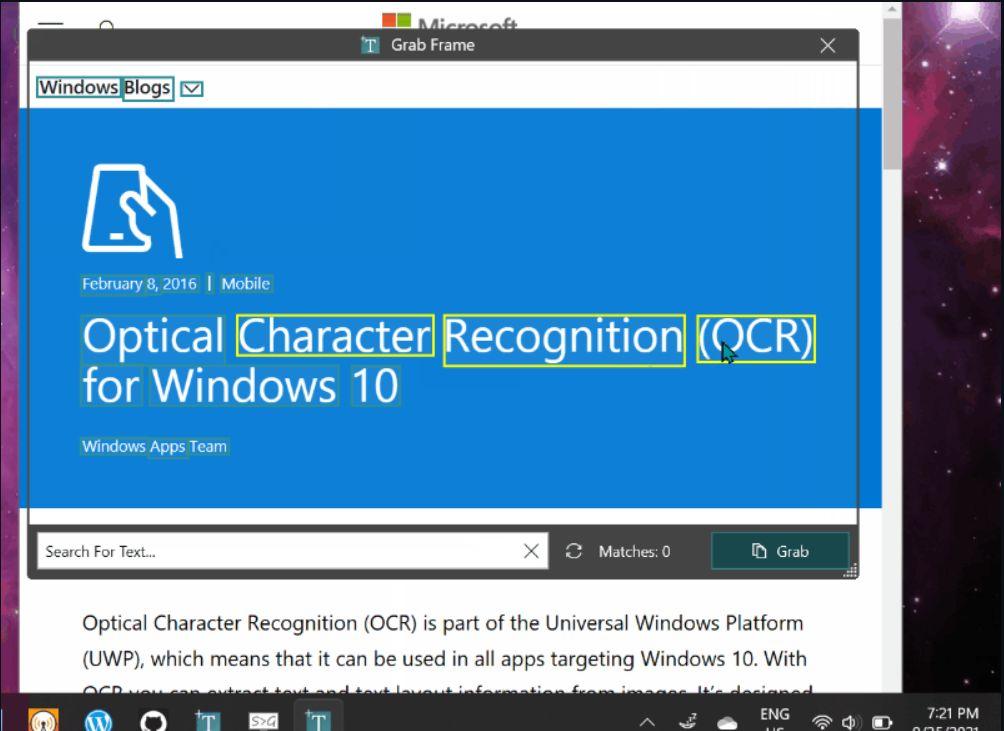Open the hamburger menu on the Microsoft page
The image size is (1004, 731).
(51, 24)
